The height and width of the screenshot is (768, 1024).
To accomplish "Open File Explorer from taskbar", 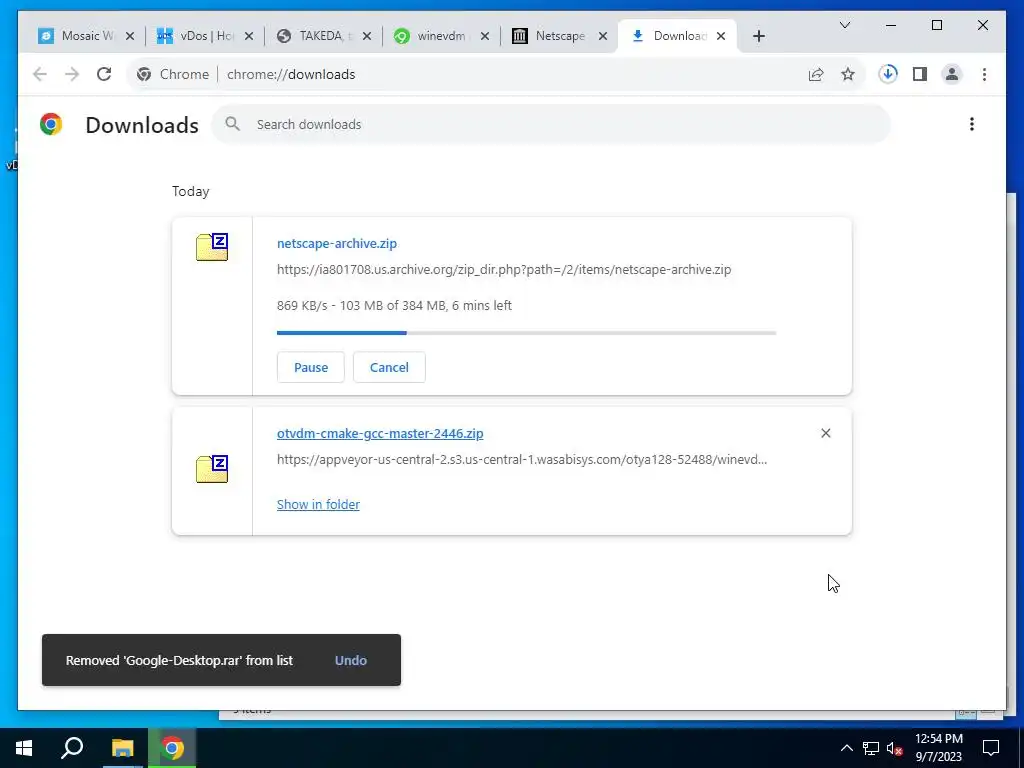I will pos(122,748).
